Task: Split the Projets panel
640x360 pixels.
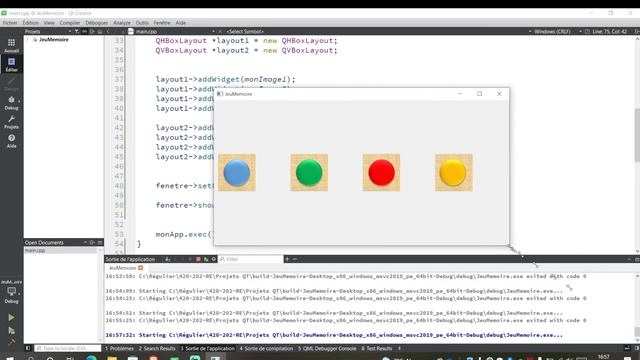Action: pyautogui.click(x=92, y=31)
